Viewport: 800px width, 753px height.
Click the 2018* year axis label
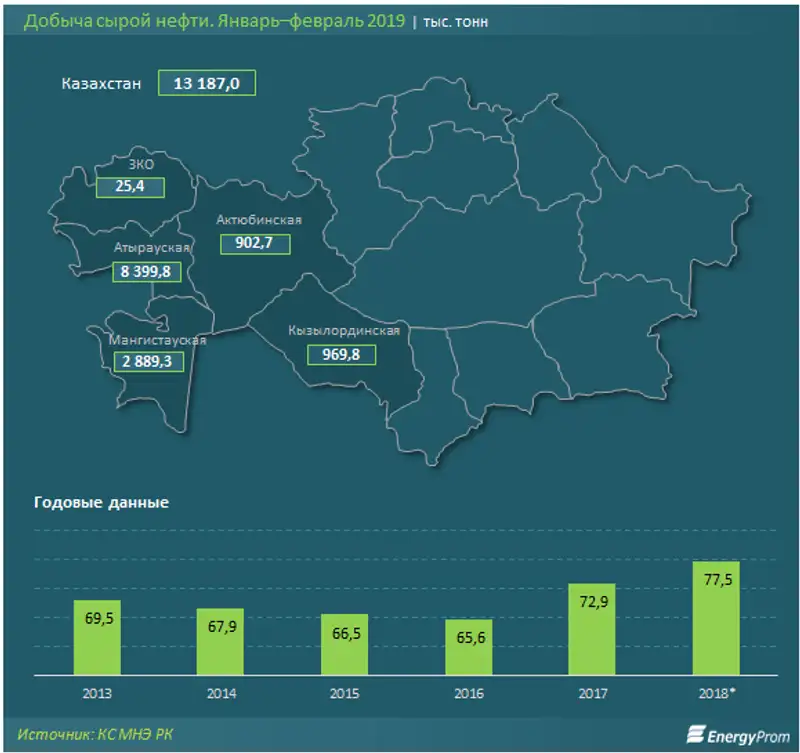click(716, 693)
